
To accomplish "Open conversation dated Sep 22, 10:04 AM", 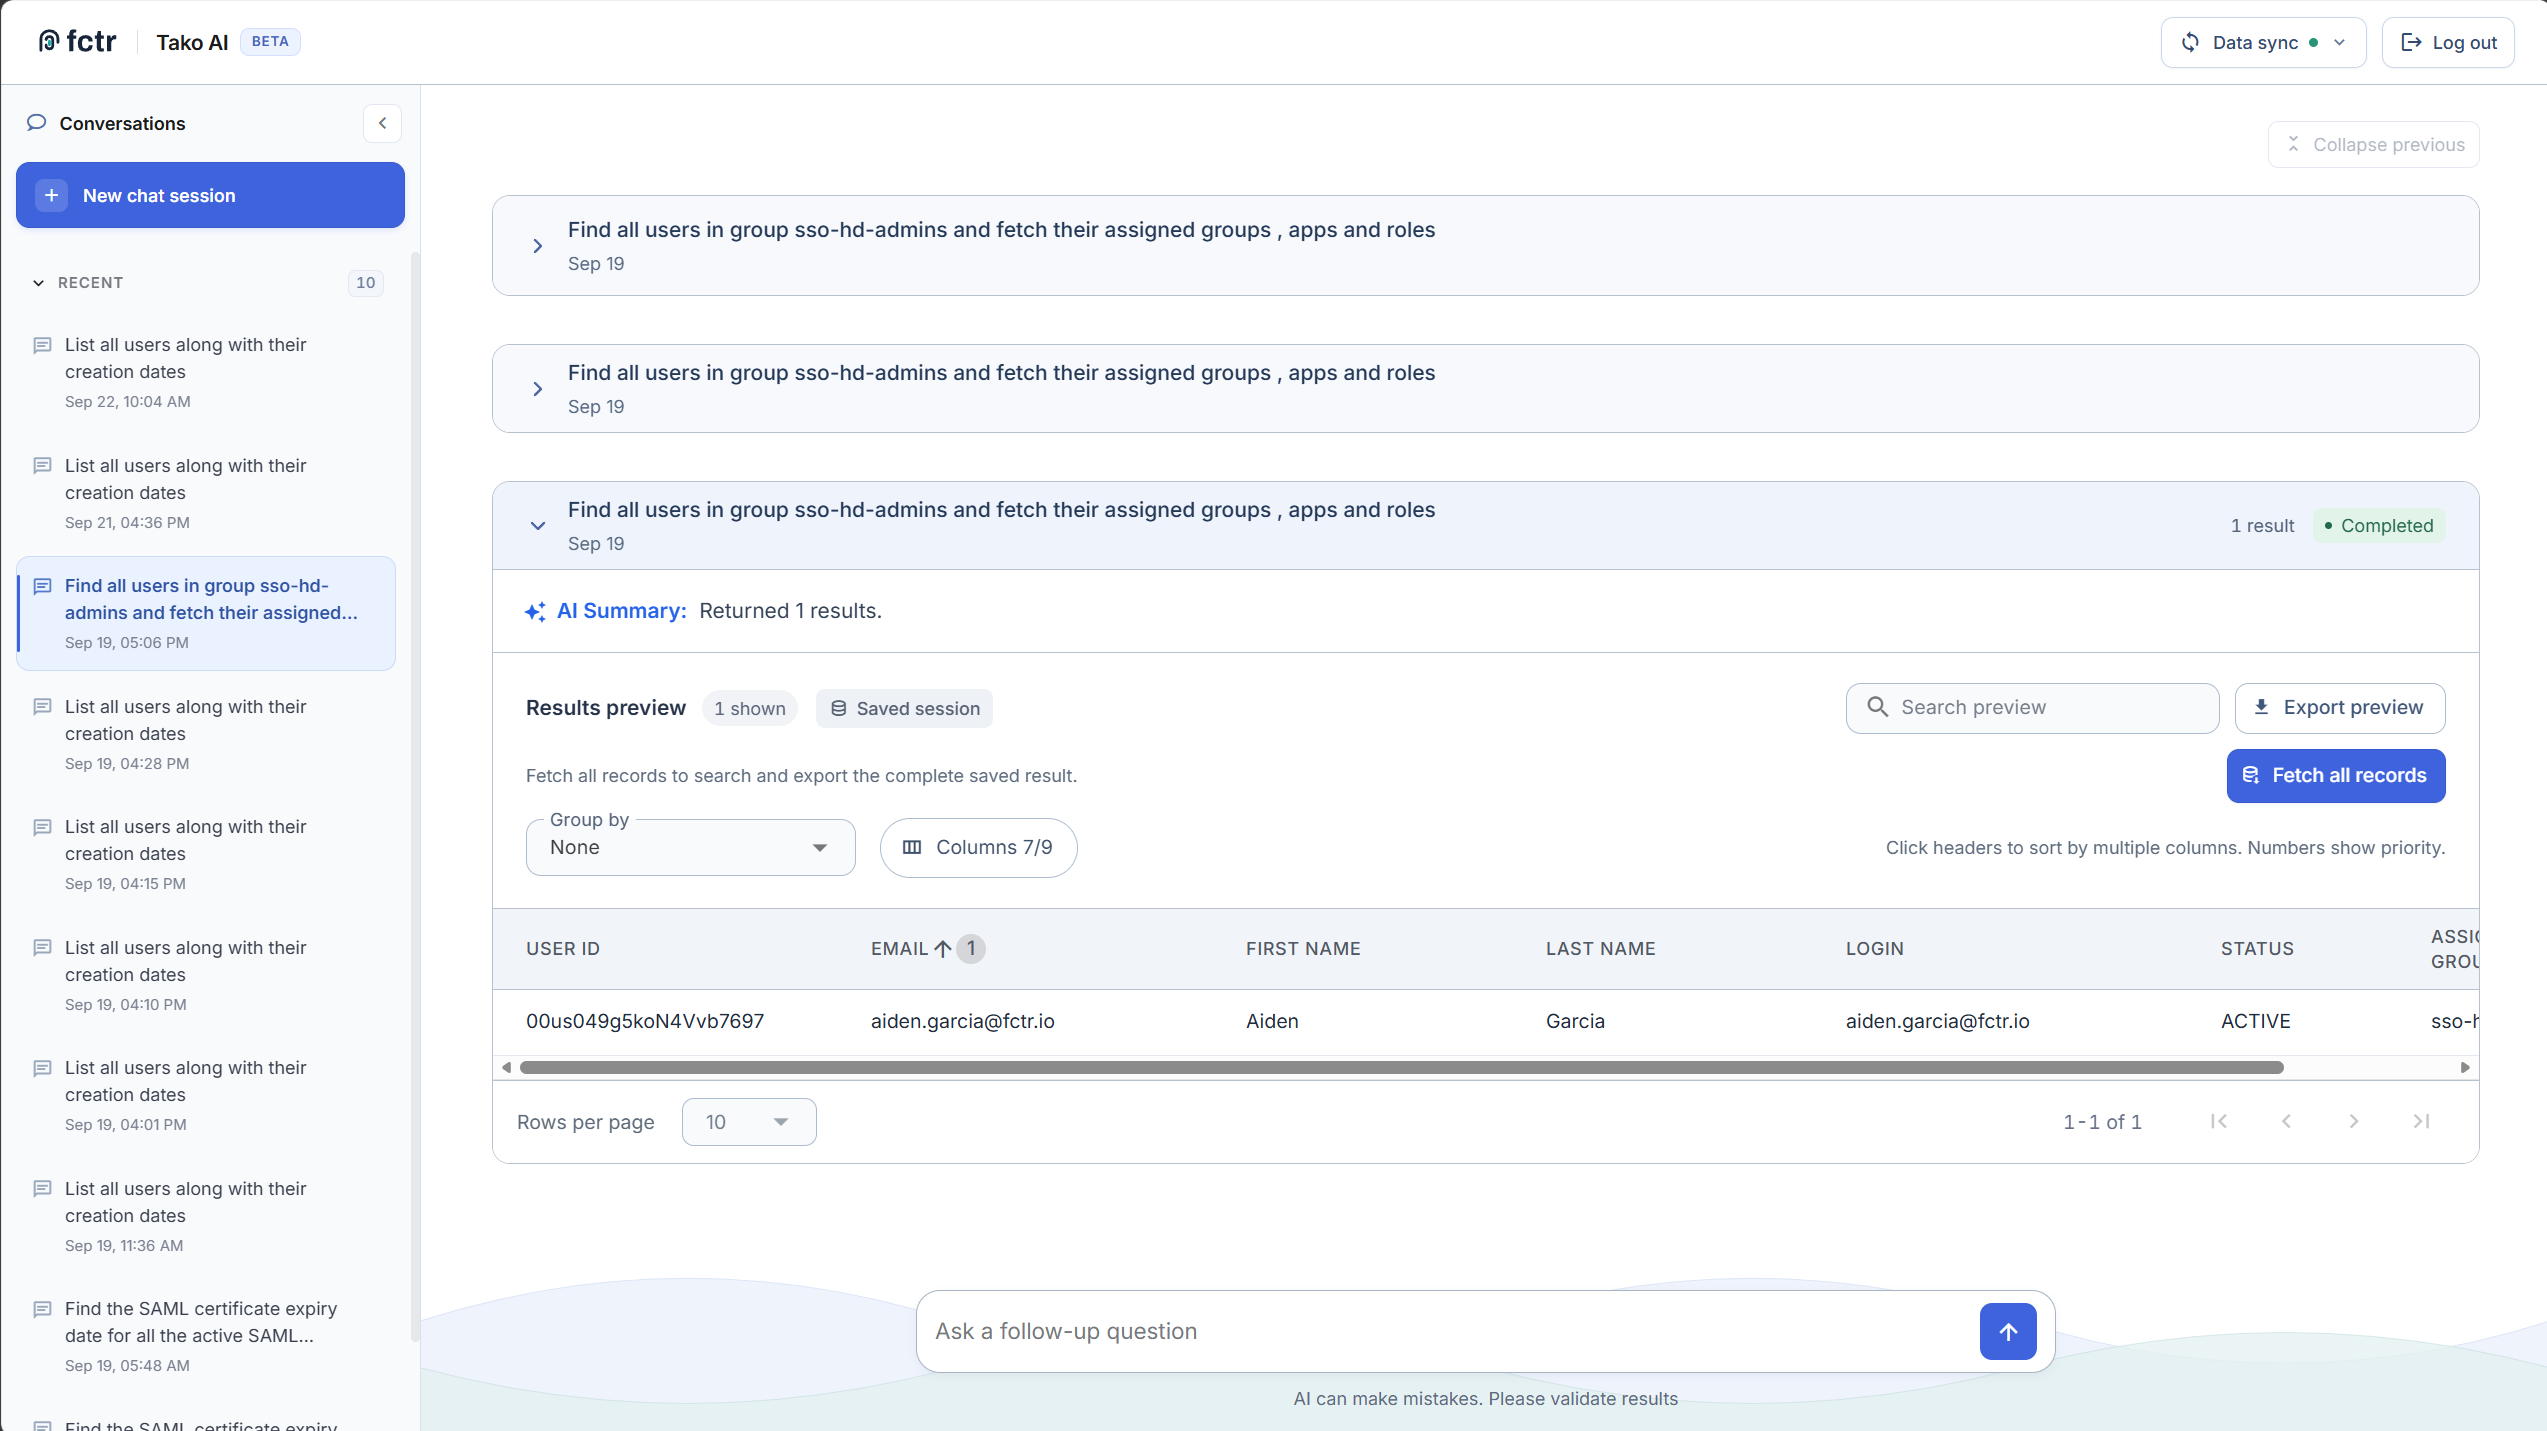I will 206,372.
